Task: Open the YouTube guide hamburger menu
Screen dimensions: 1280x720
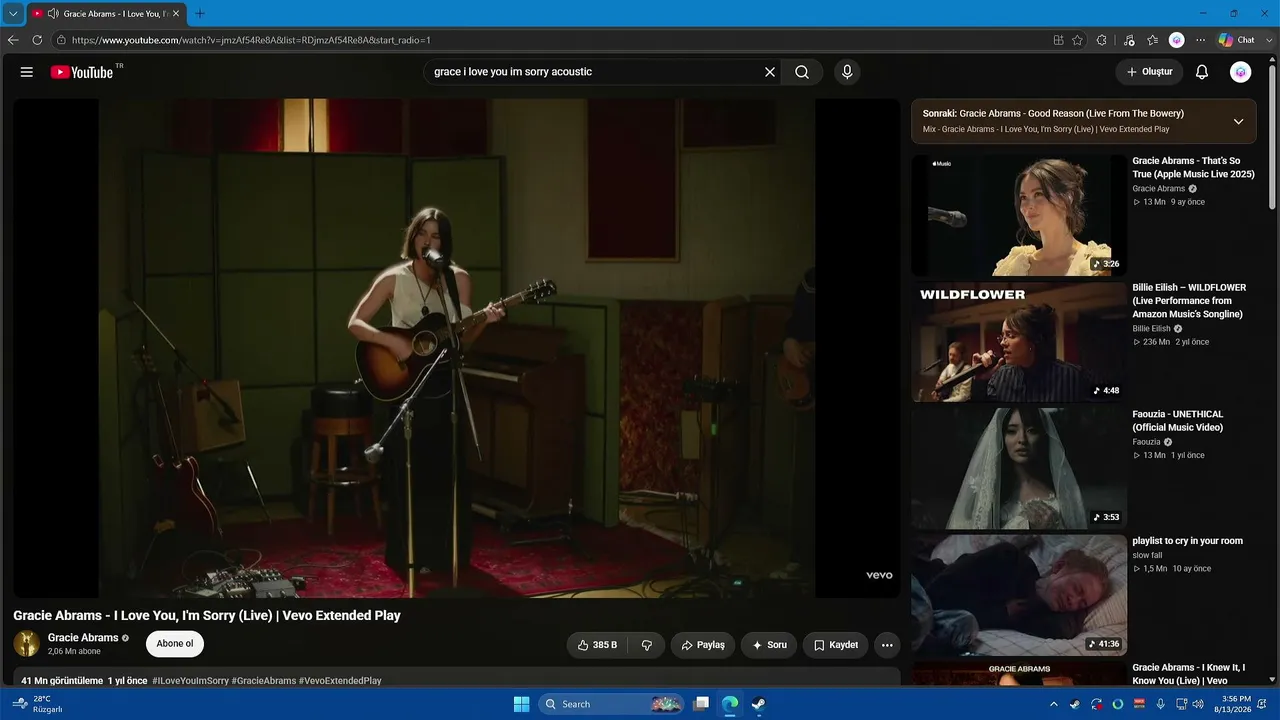Action: 27,72
